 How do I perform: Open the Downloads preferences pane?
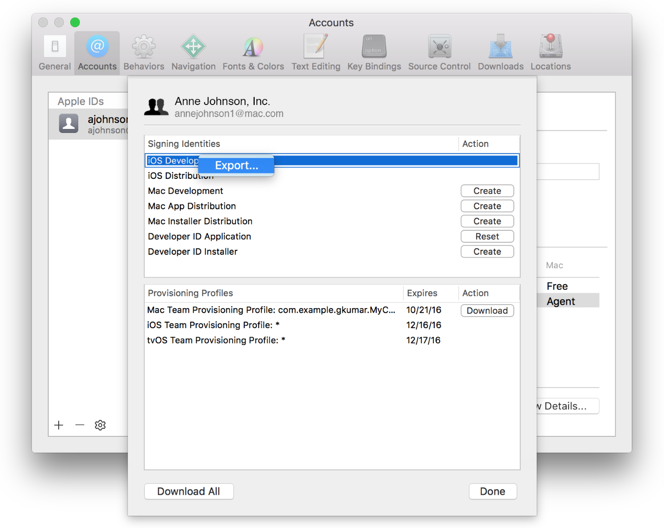(x=501, y=53)
